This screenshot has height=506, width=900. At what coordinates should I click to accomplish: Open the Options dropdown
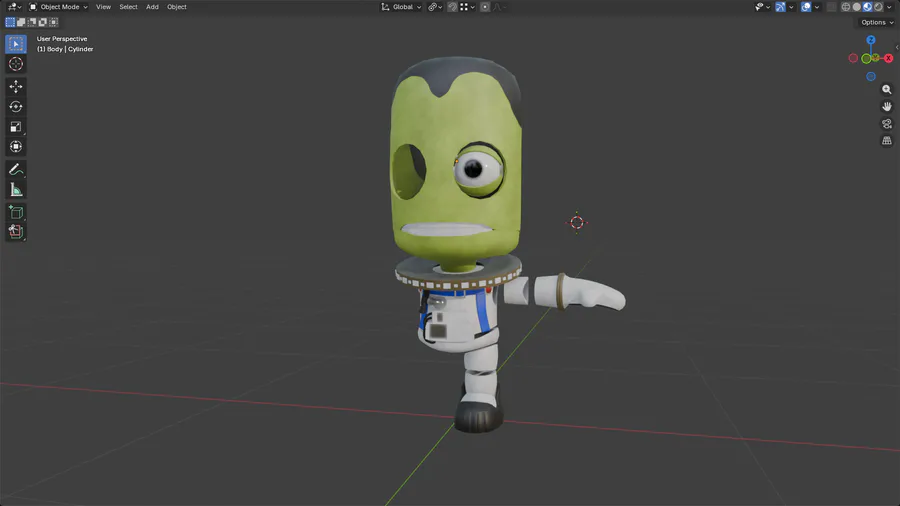(x=876, y=22)
